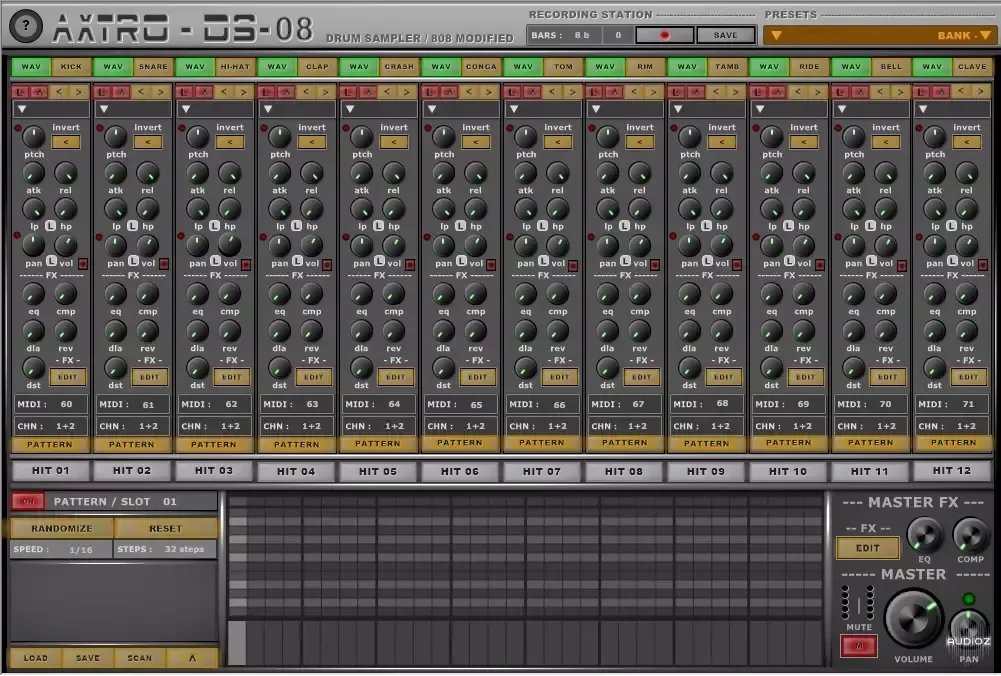
Task: Click the A button on the RIM strip
Action: click(614, 93)
